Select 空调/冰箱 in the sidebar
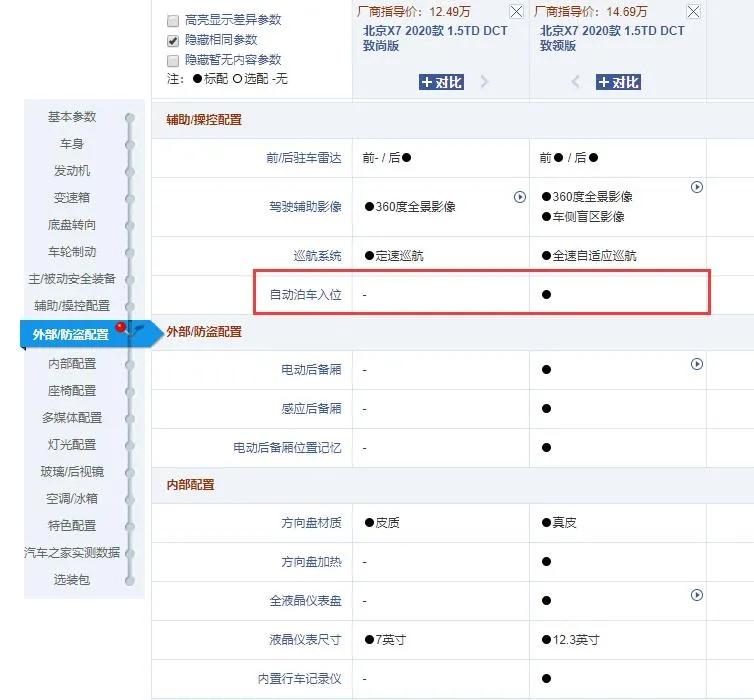The height and width of the screenshot is (700, 754). click(x=72, y=498)
